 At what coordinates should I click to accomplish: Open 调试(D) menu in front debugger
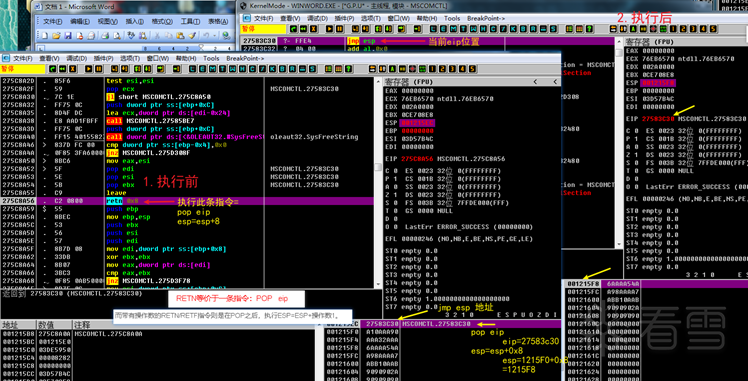coord(76,58)
